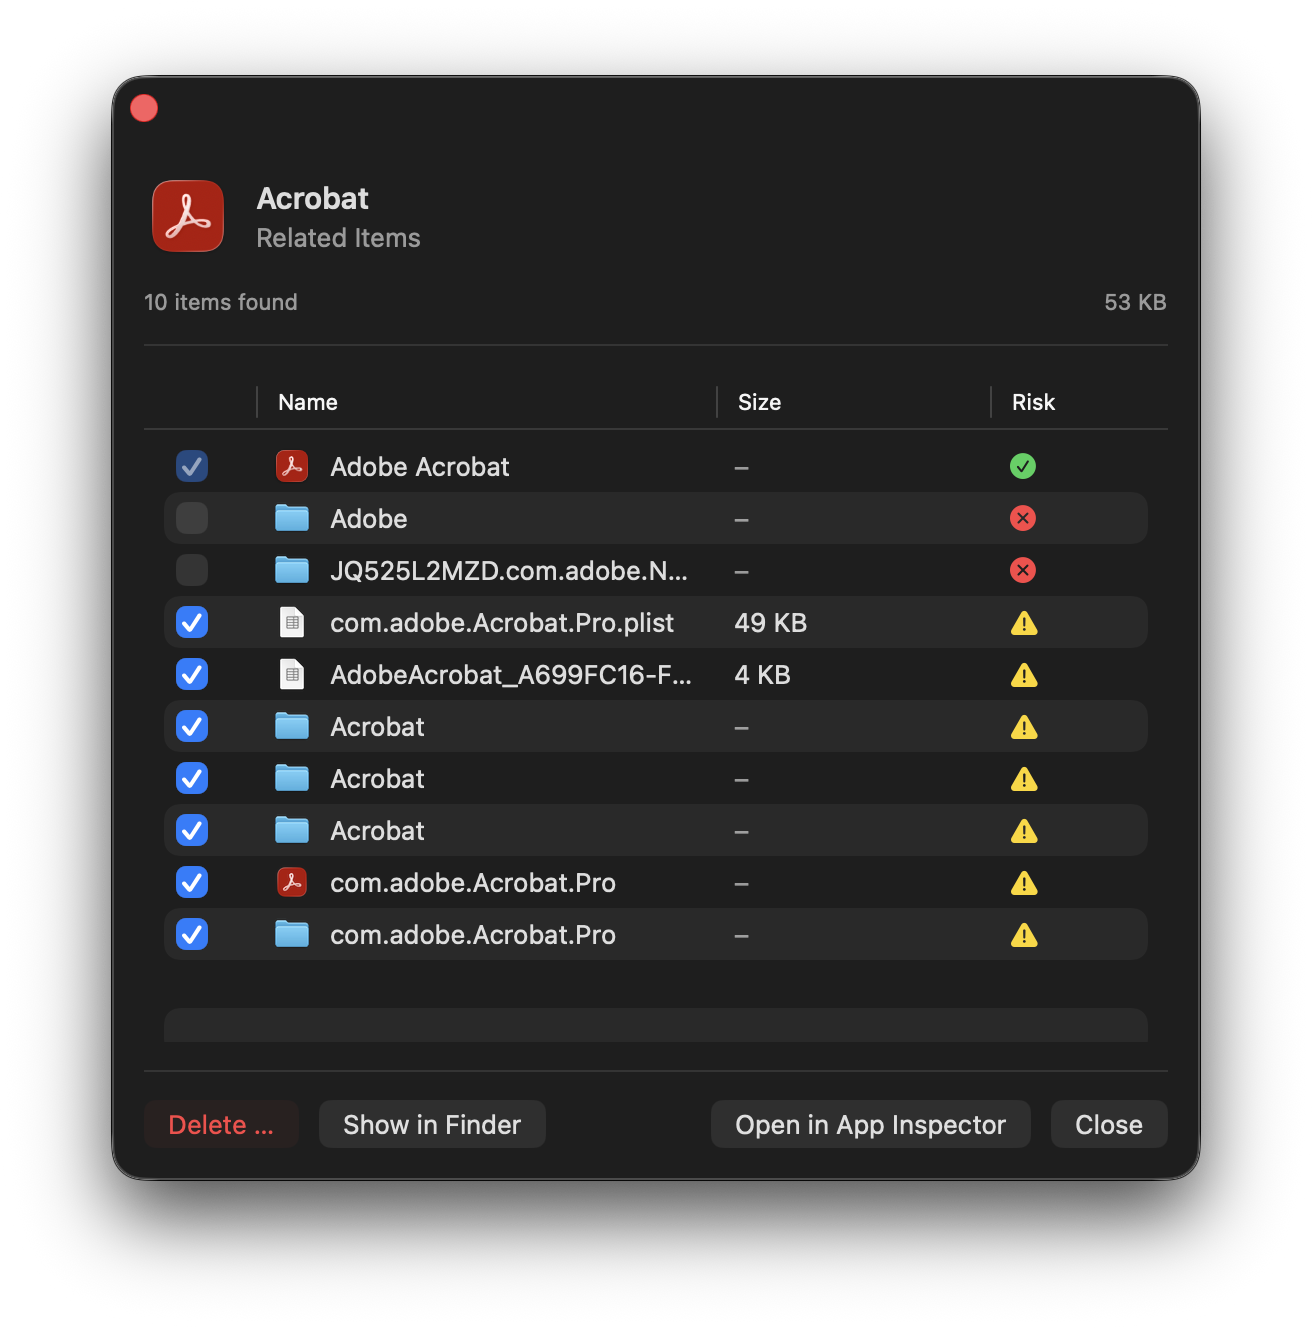Open in App Inspector
1312x1328 pixels.
point(870,1125)
